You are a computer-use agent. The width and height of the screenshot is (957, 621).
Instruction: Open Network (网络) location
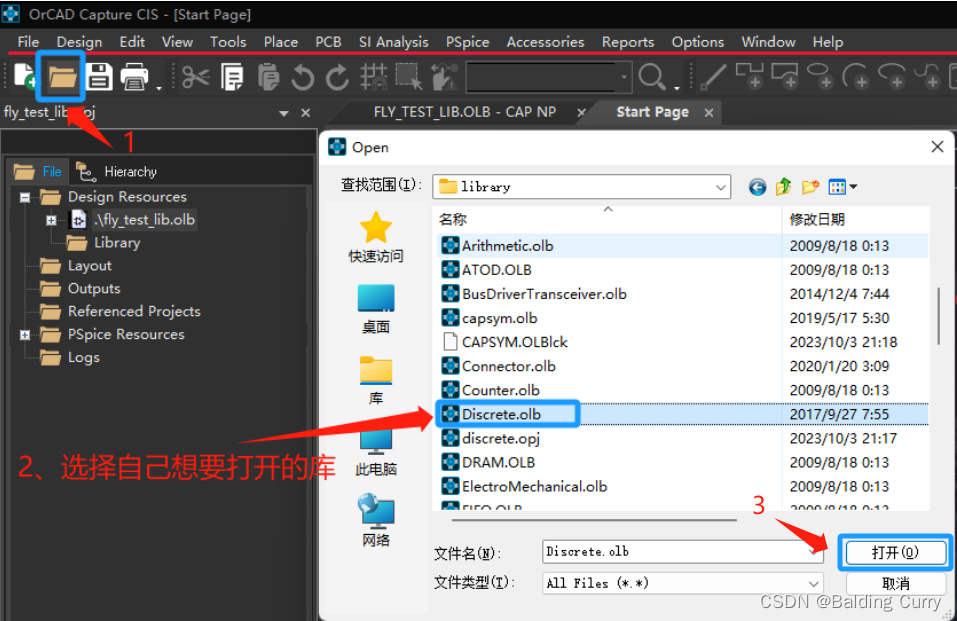coord(376,520)
